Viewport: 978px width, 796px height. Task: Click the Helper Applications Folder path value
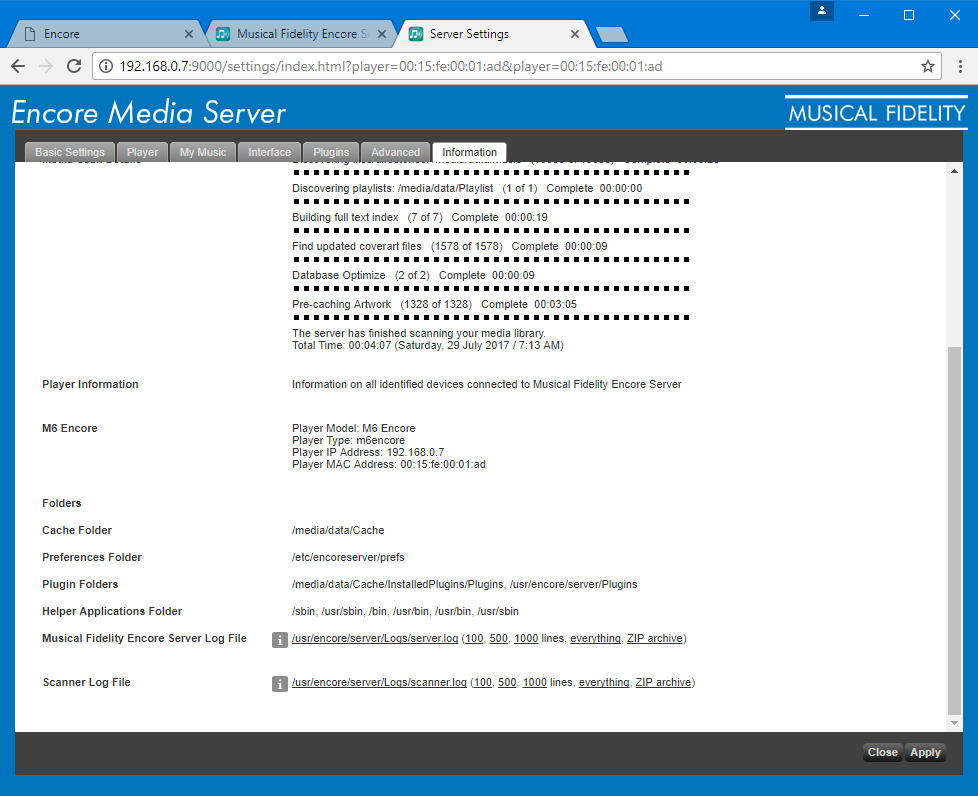click(405, 611)
